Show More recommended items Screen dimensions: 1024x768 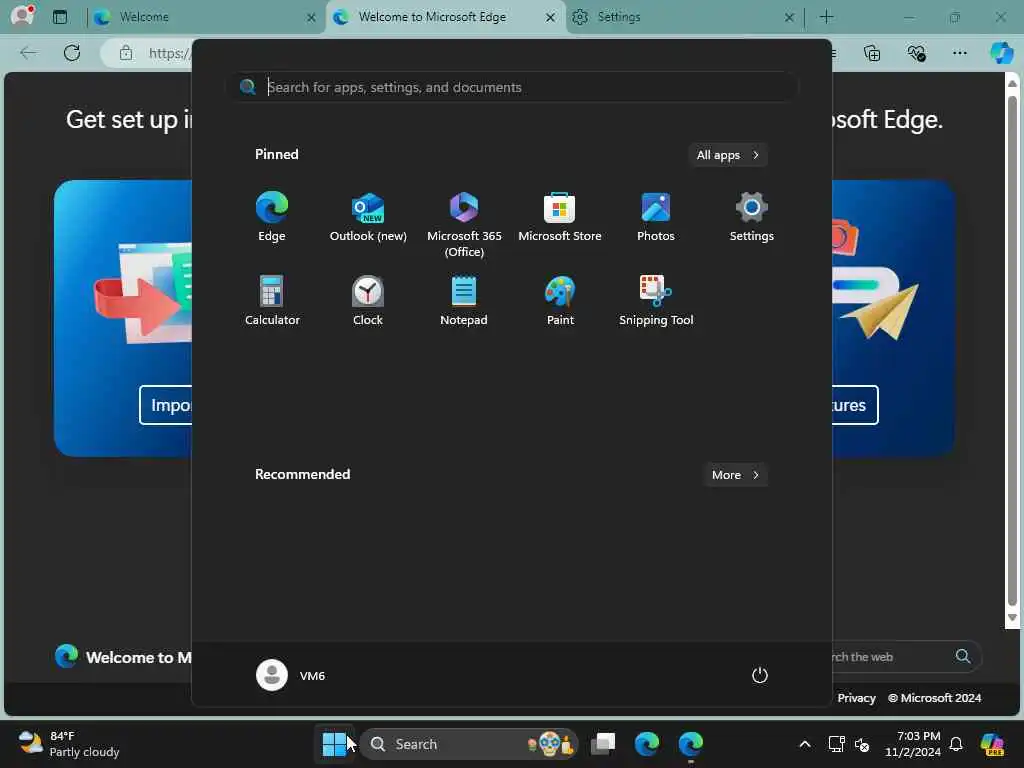[x=735, y=475]
